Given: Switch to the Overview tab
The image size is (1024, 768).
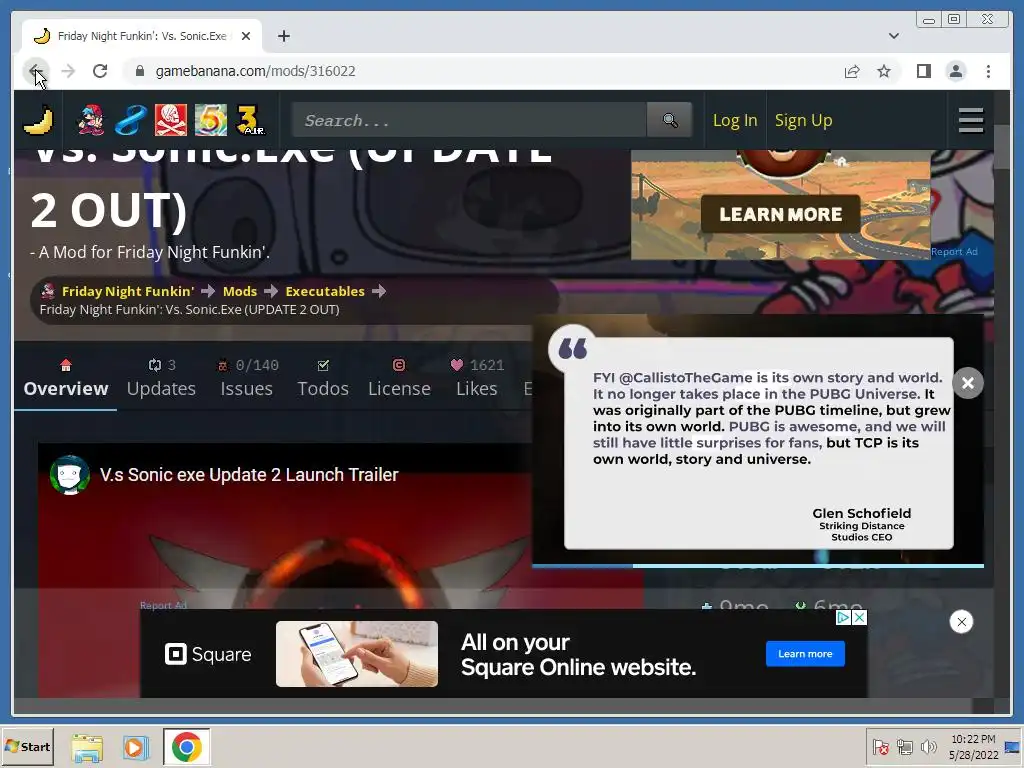Looking at the screenshot, I should pos(66,379).
